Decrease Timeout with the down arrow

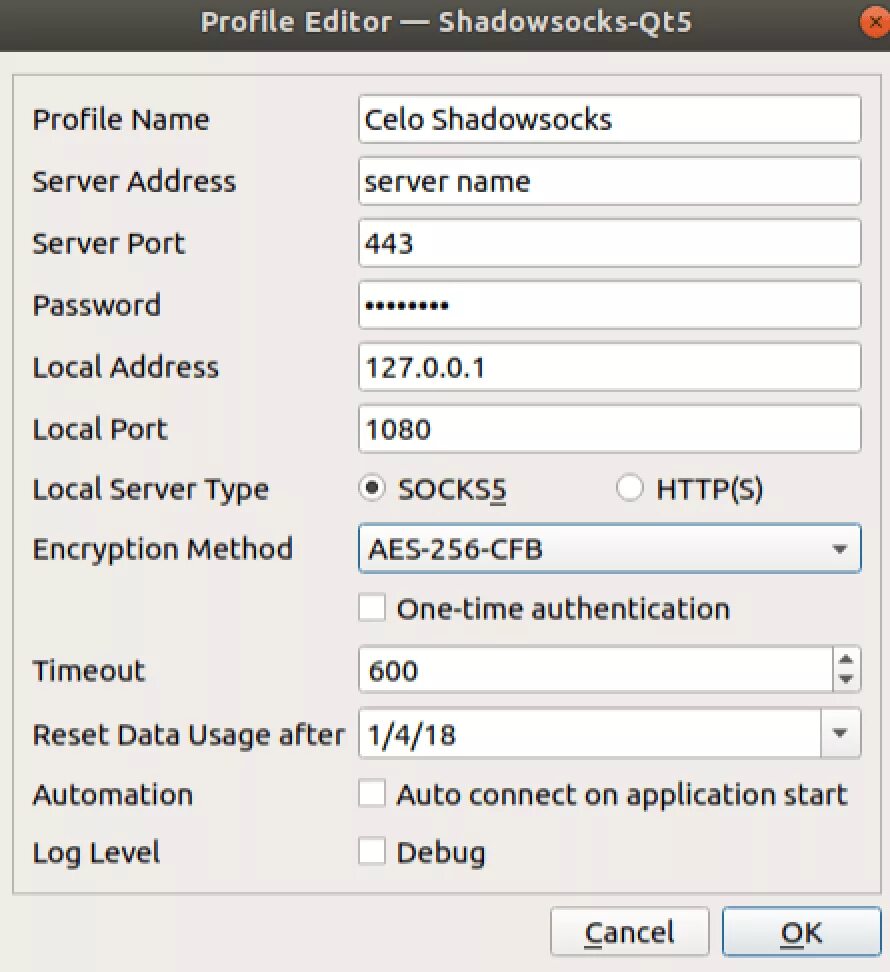846,681
